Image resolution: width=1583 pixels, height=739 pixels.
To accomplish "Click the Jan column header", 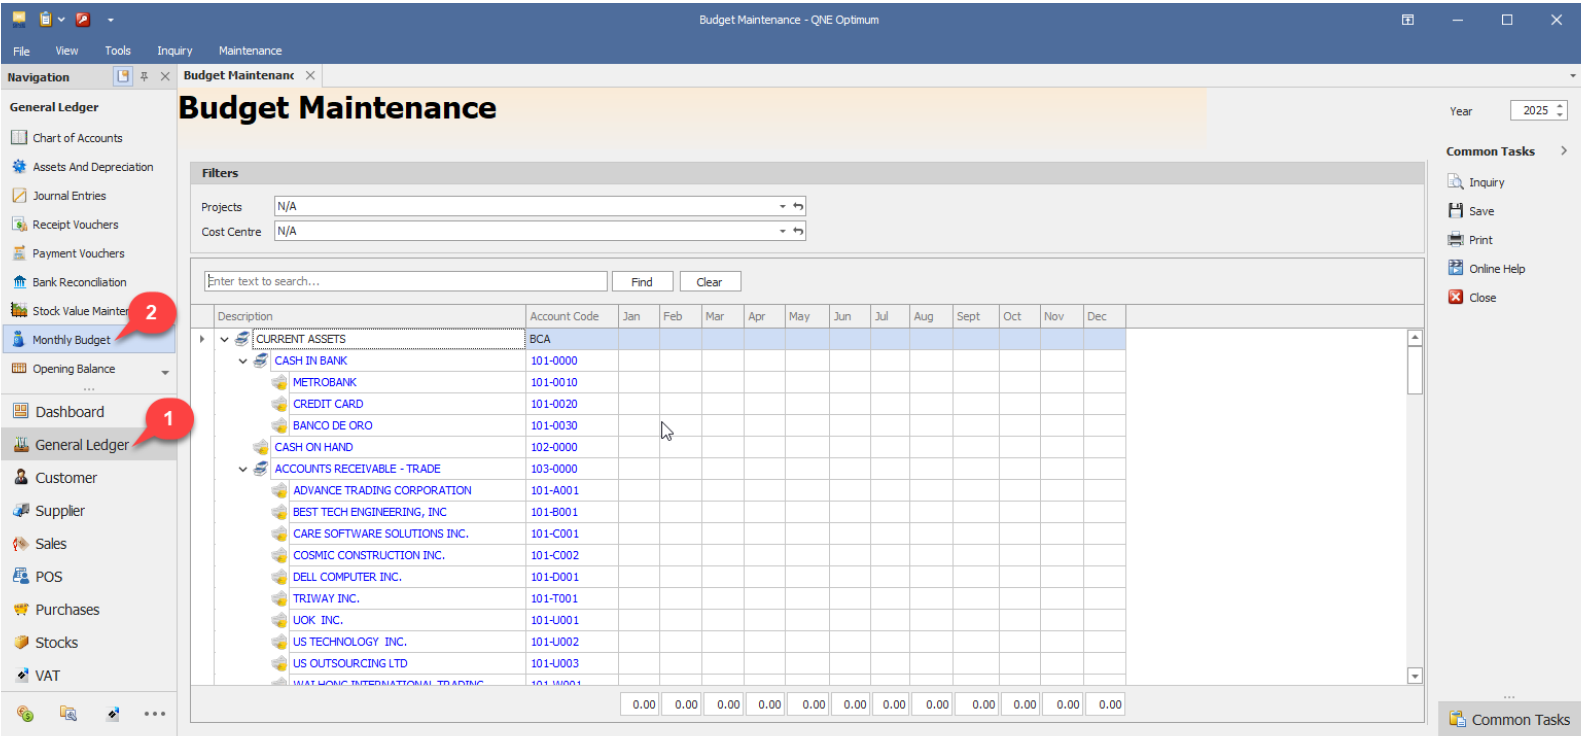I will pyautogui.click(x=638, y=317).
